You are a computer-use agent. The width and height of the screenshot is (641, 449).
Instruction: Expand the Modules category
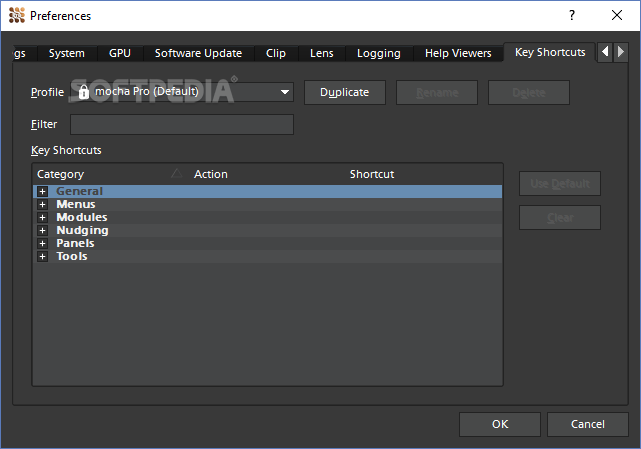click(x=42, y=218)
